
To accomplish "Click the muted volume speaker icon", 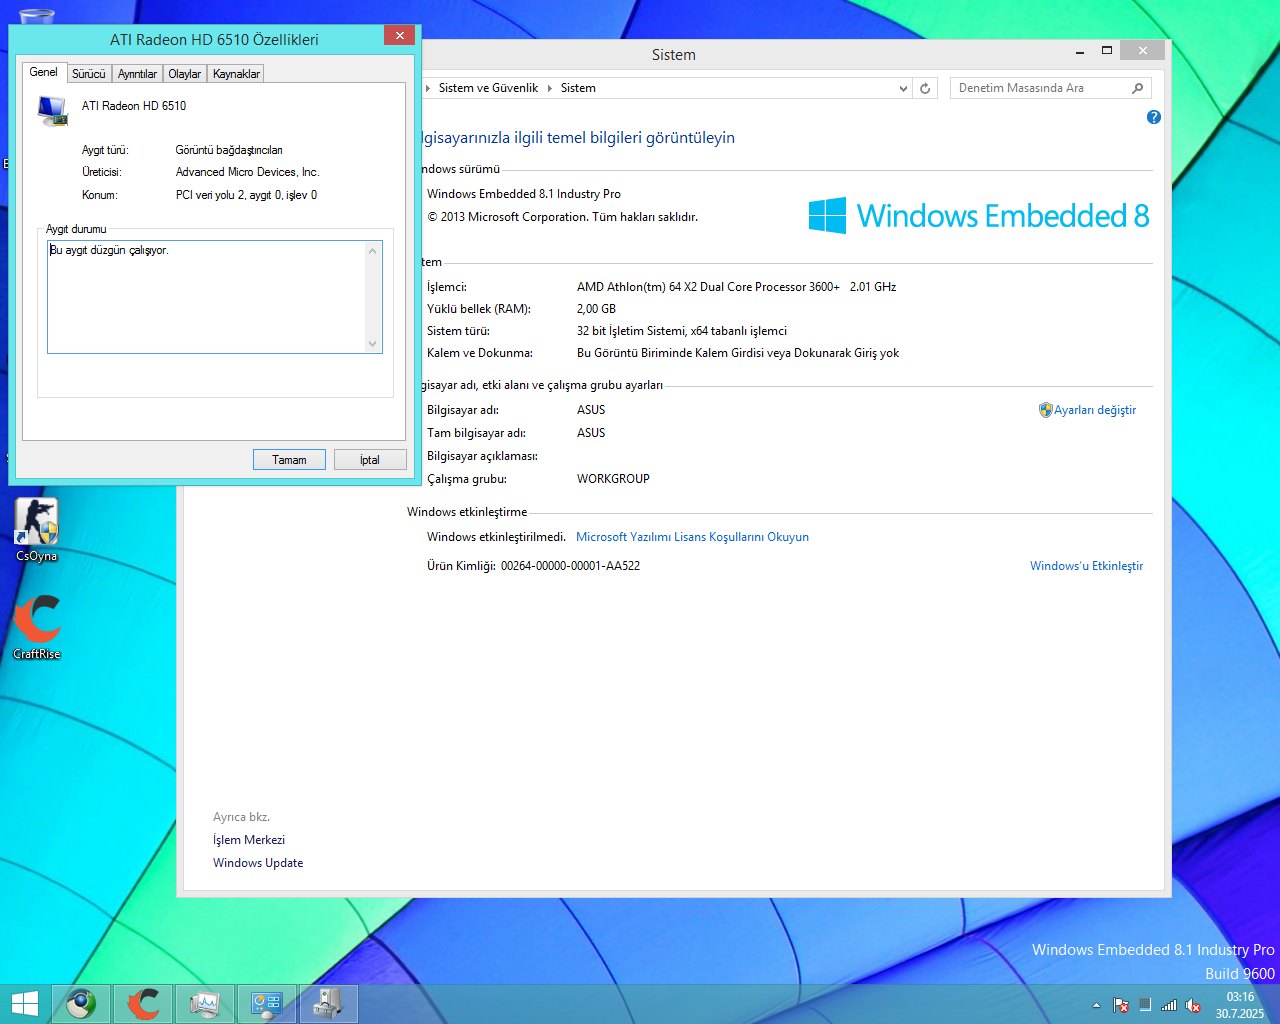I will pyautogui.click(x=1193, y=1006).
